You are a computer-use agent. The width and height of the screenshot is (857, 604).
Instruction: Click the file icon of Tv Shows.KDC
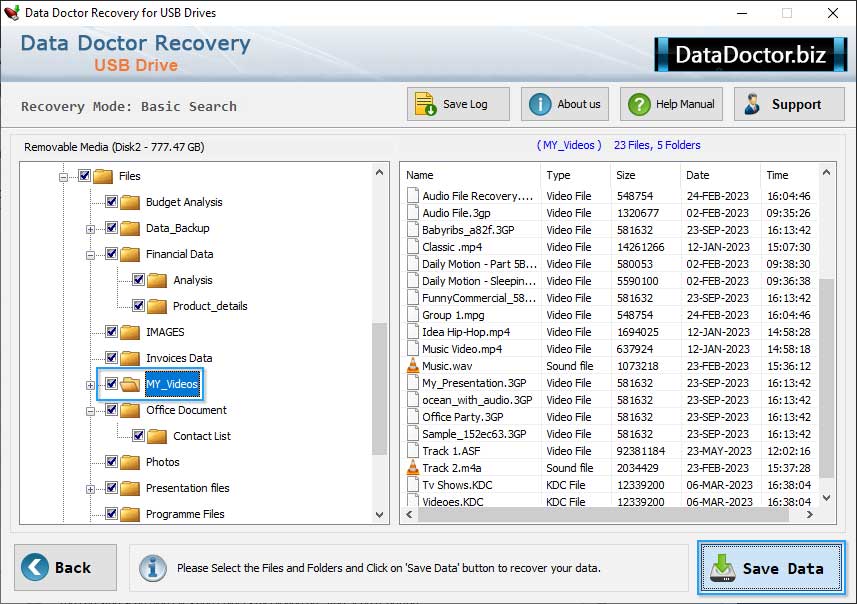tap(413, 485)
